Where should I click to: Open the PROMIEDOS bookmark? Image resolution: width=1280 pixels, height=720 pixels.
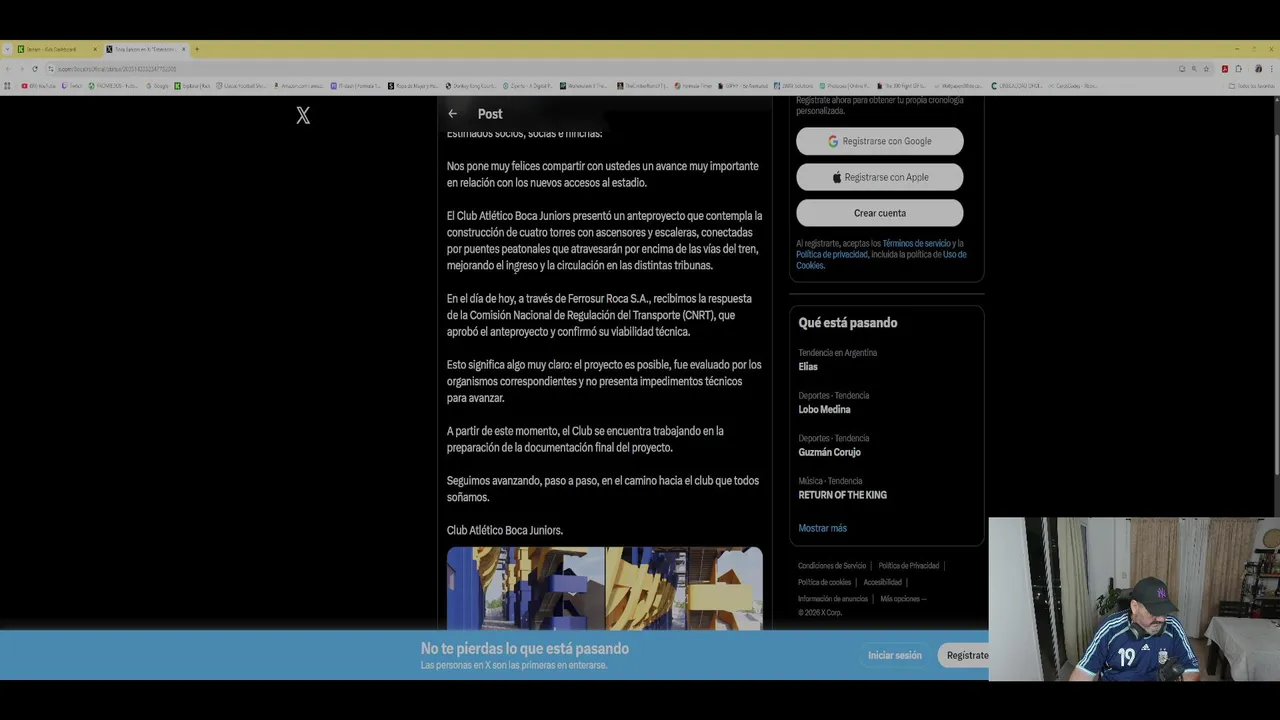coord(113,86)
